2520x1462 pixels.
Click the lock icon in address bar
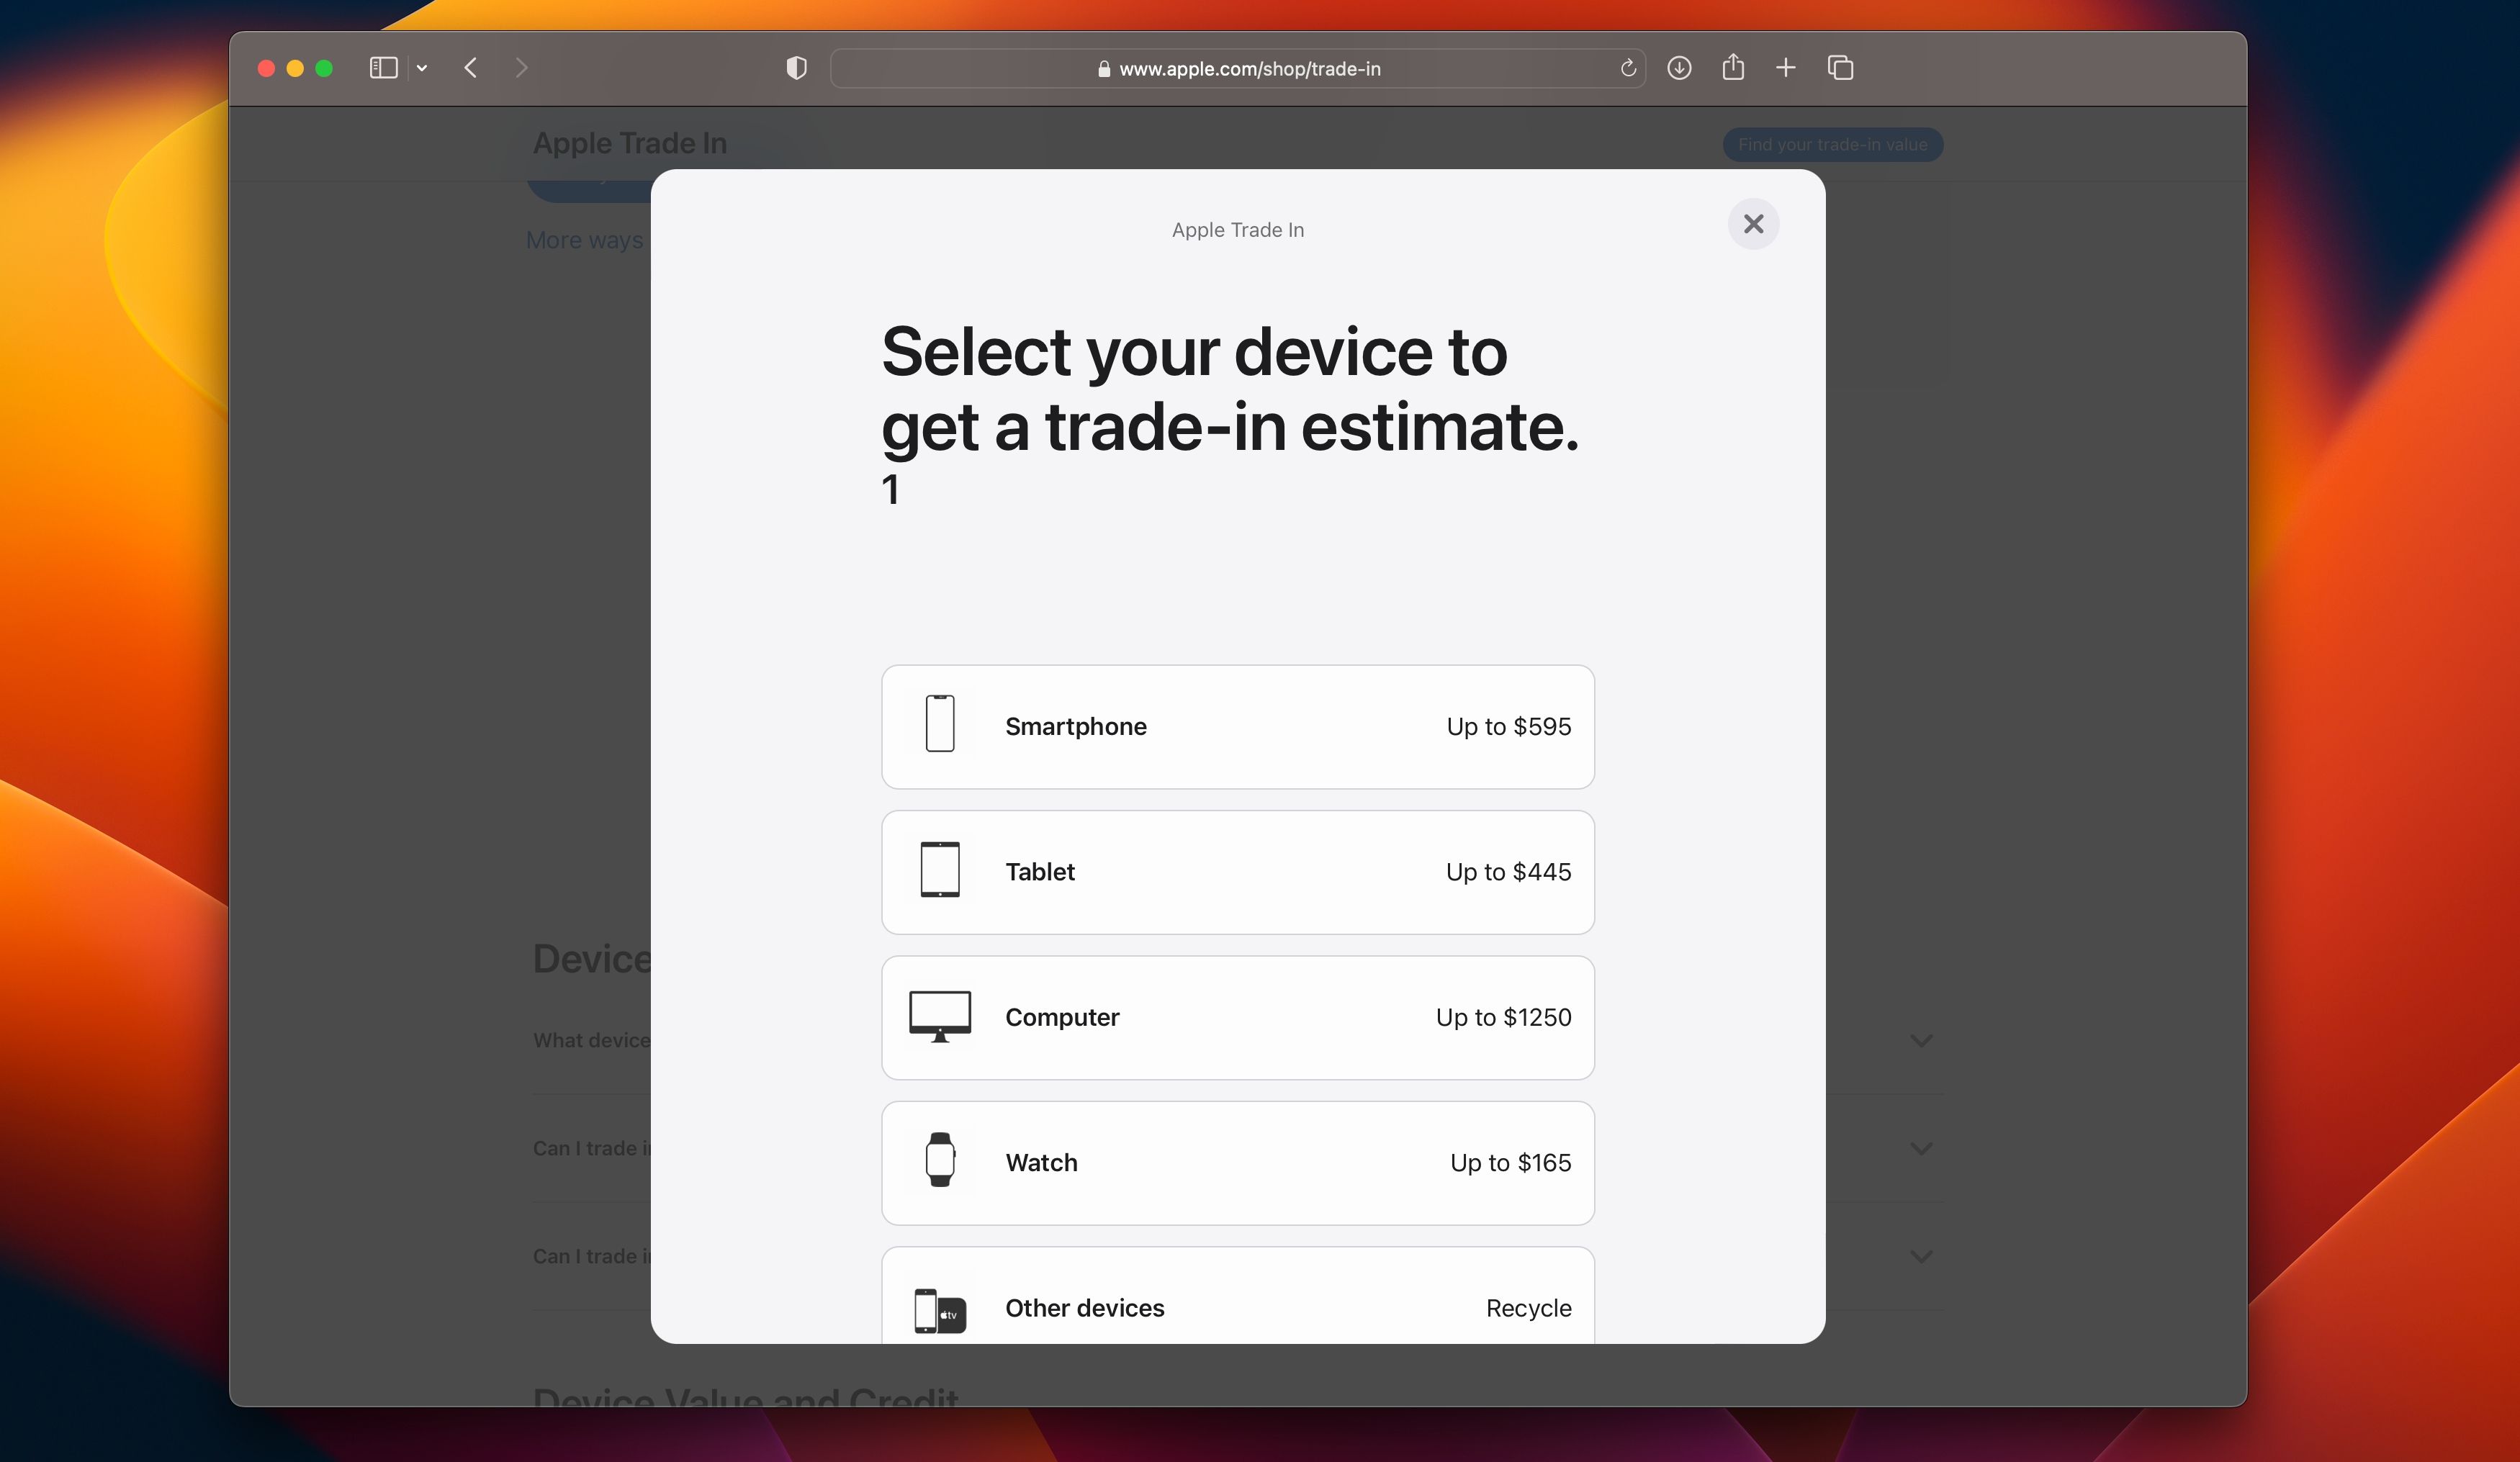[x=1104, y=69]
